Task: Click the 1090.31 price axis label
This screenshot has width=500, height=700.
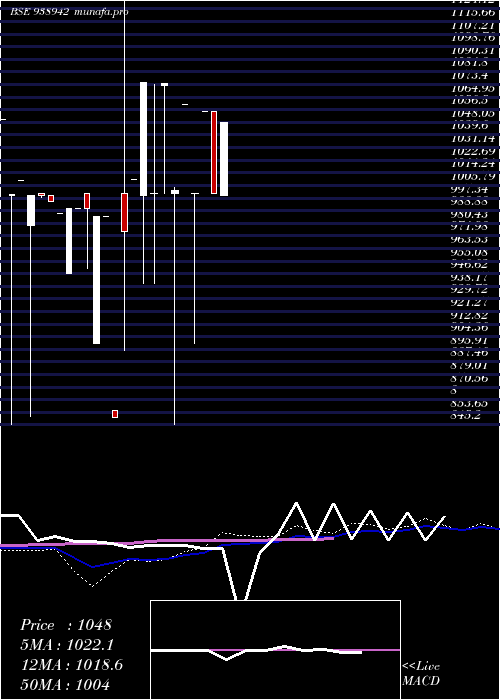Action: click(x=473, y=51)
